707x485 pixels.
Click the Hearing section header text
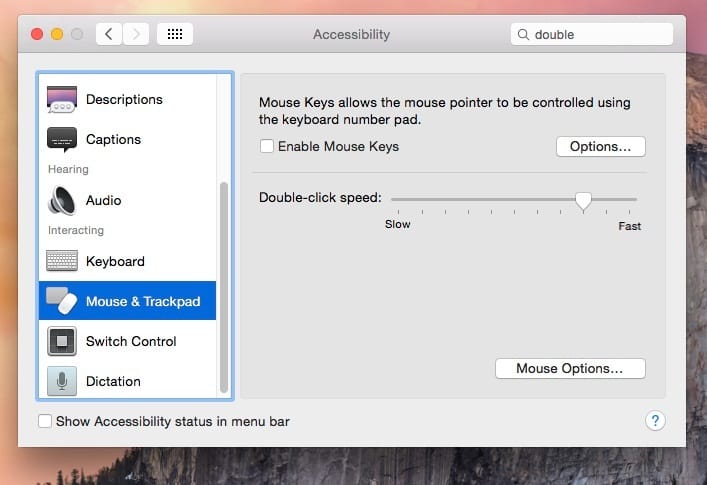(x=68, y=169)
